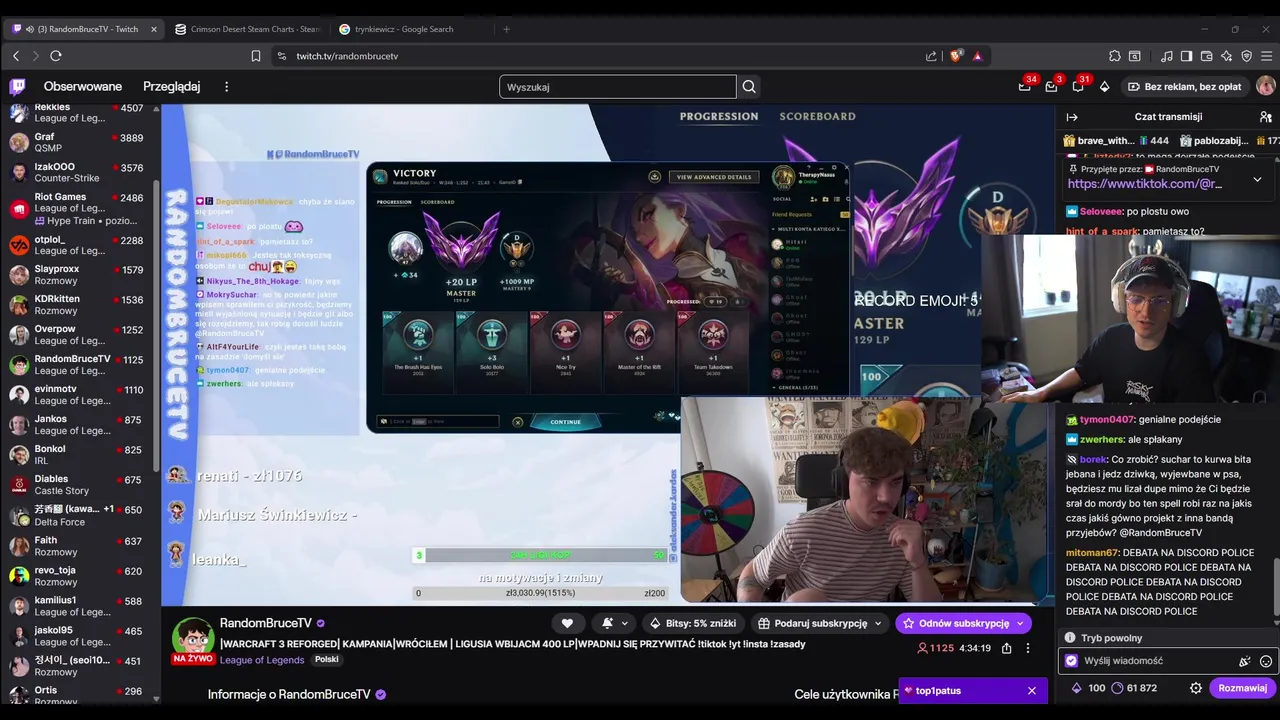This screenshot has width=1280, height=720.
Task: Click League of Legends category link
Action: tap(262, 660)
